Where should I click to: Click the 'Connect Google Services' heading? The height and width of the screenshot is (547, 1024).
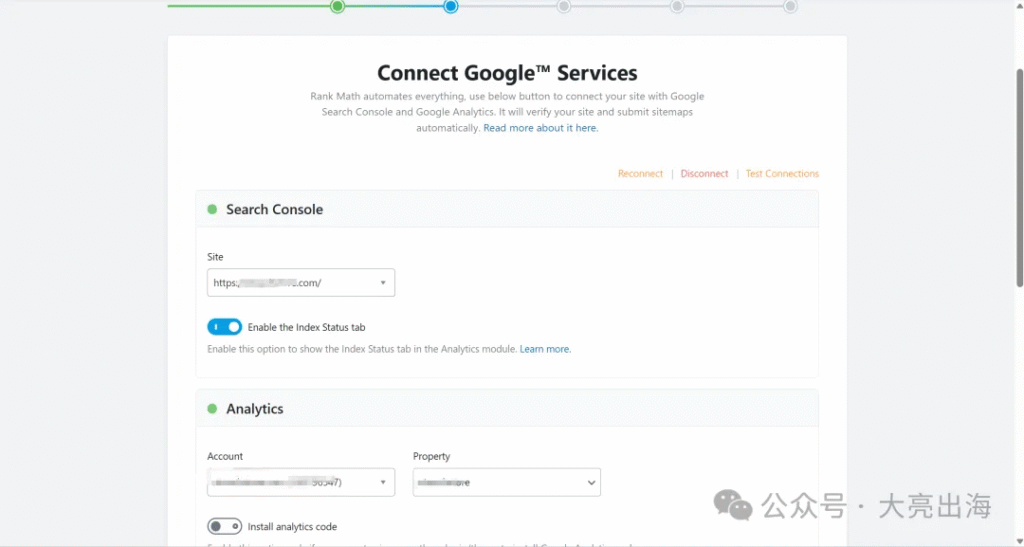(507, 72)
